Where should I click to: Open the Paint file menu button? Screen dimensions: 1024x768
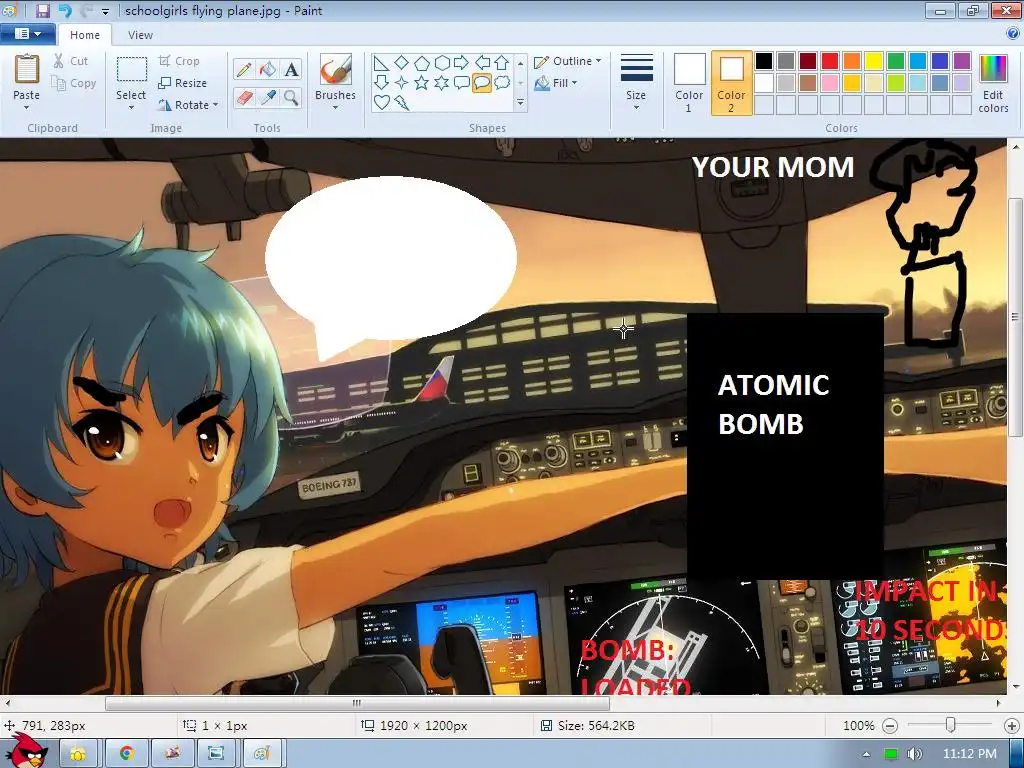[x=27, y=34]
